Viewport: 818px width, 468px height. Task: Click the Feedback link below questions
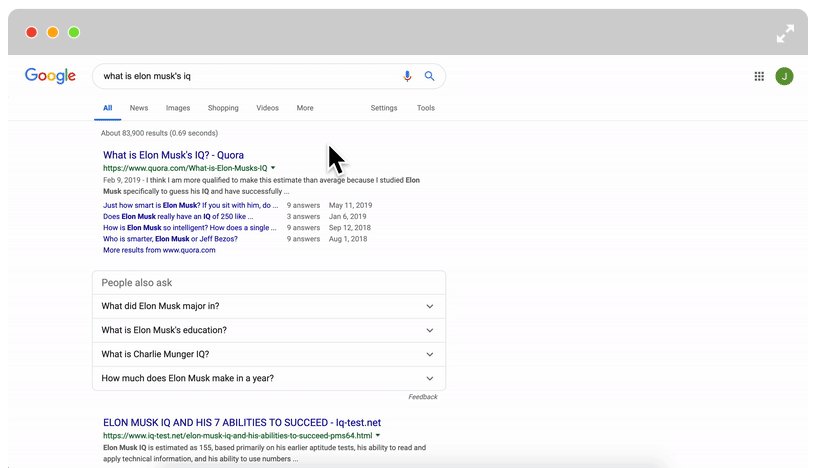[422, 397]
